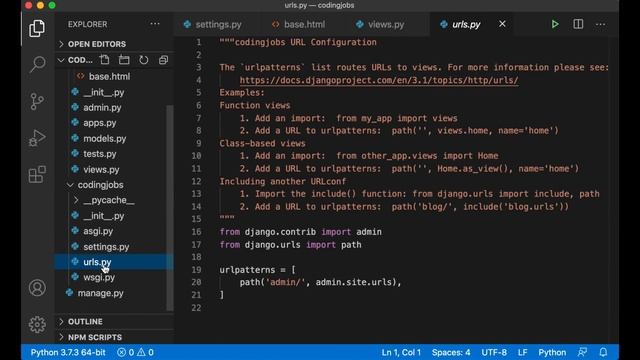
Task: Open tests.py in the file tree
Action: coord(100,154)
